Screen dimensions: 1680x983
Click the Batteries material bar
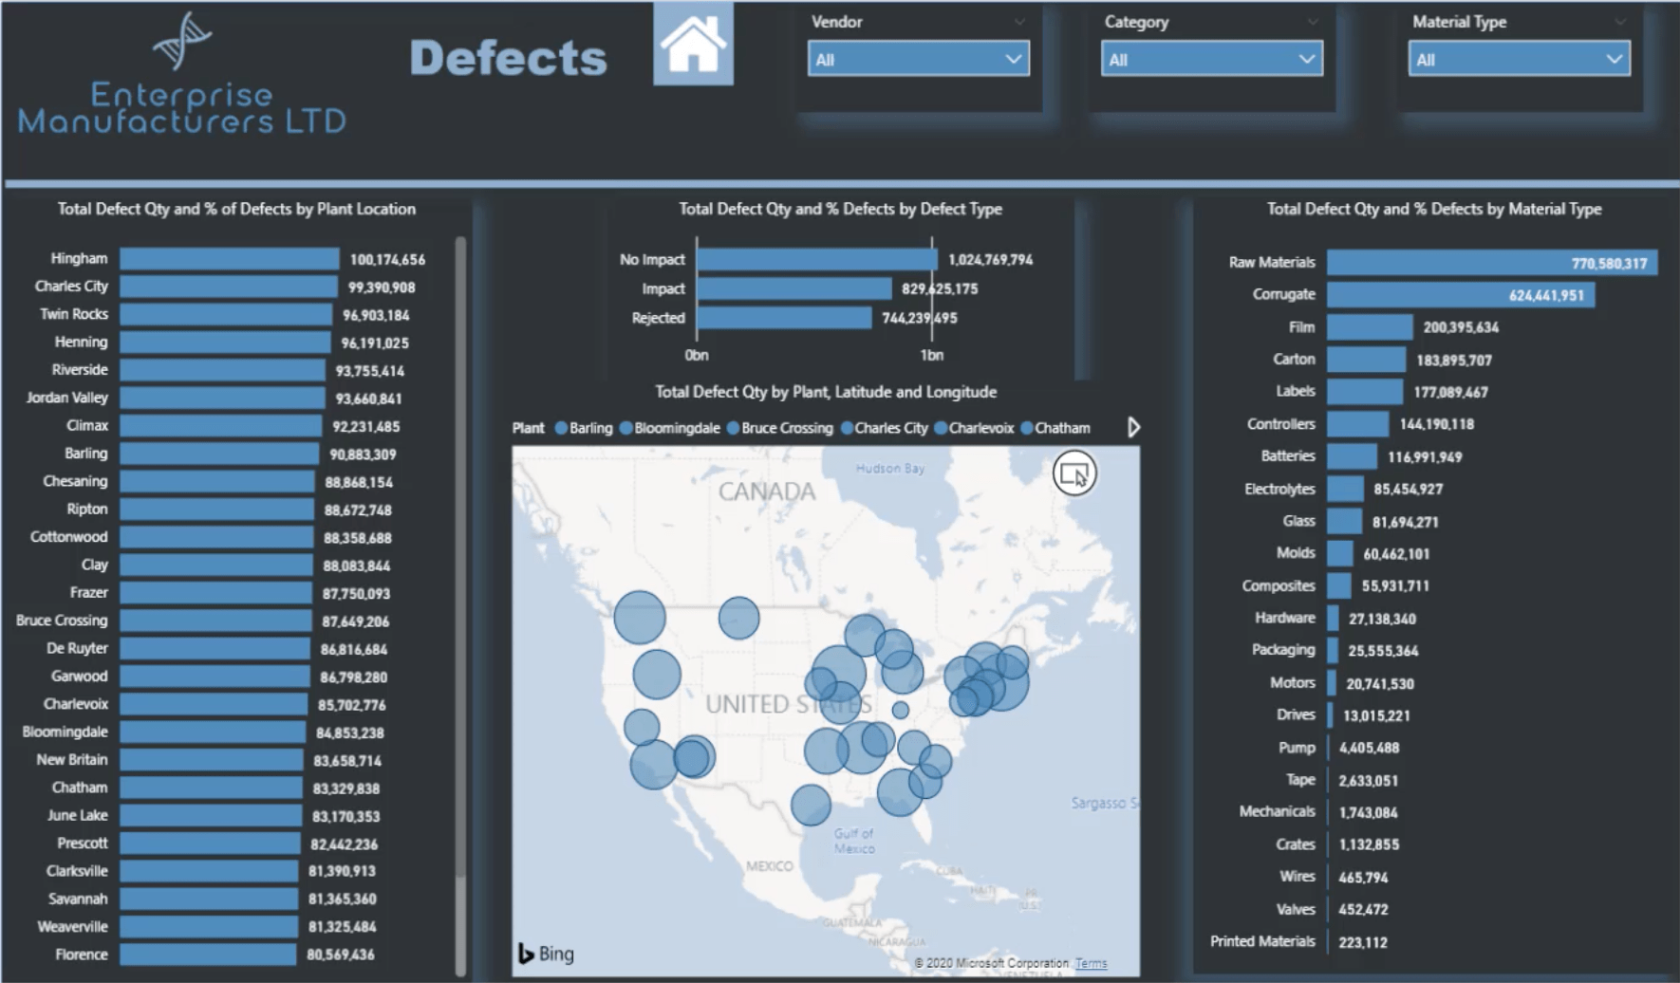(x=1352, y=457)
